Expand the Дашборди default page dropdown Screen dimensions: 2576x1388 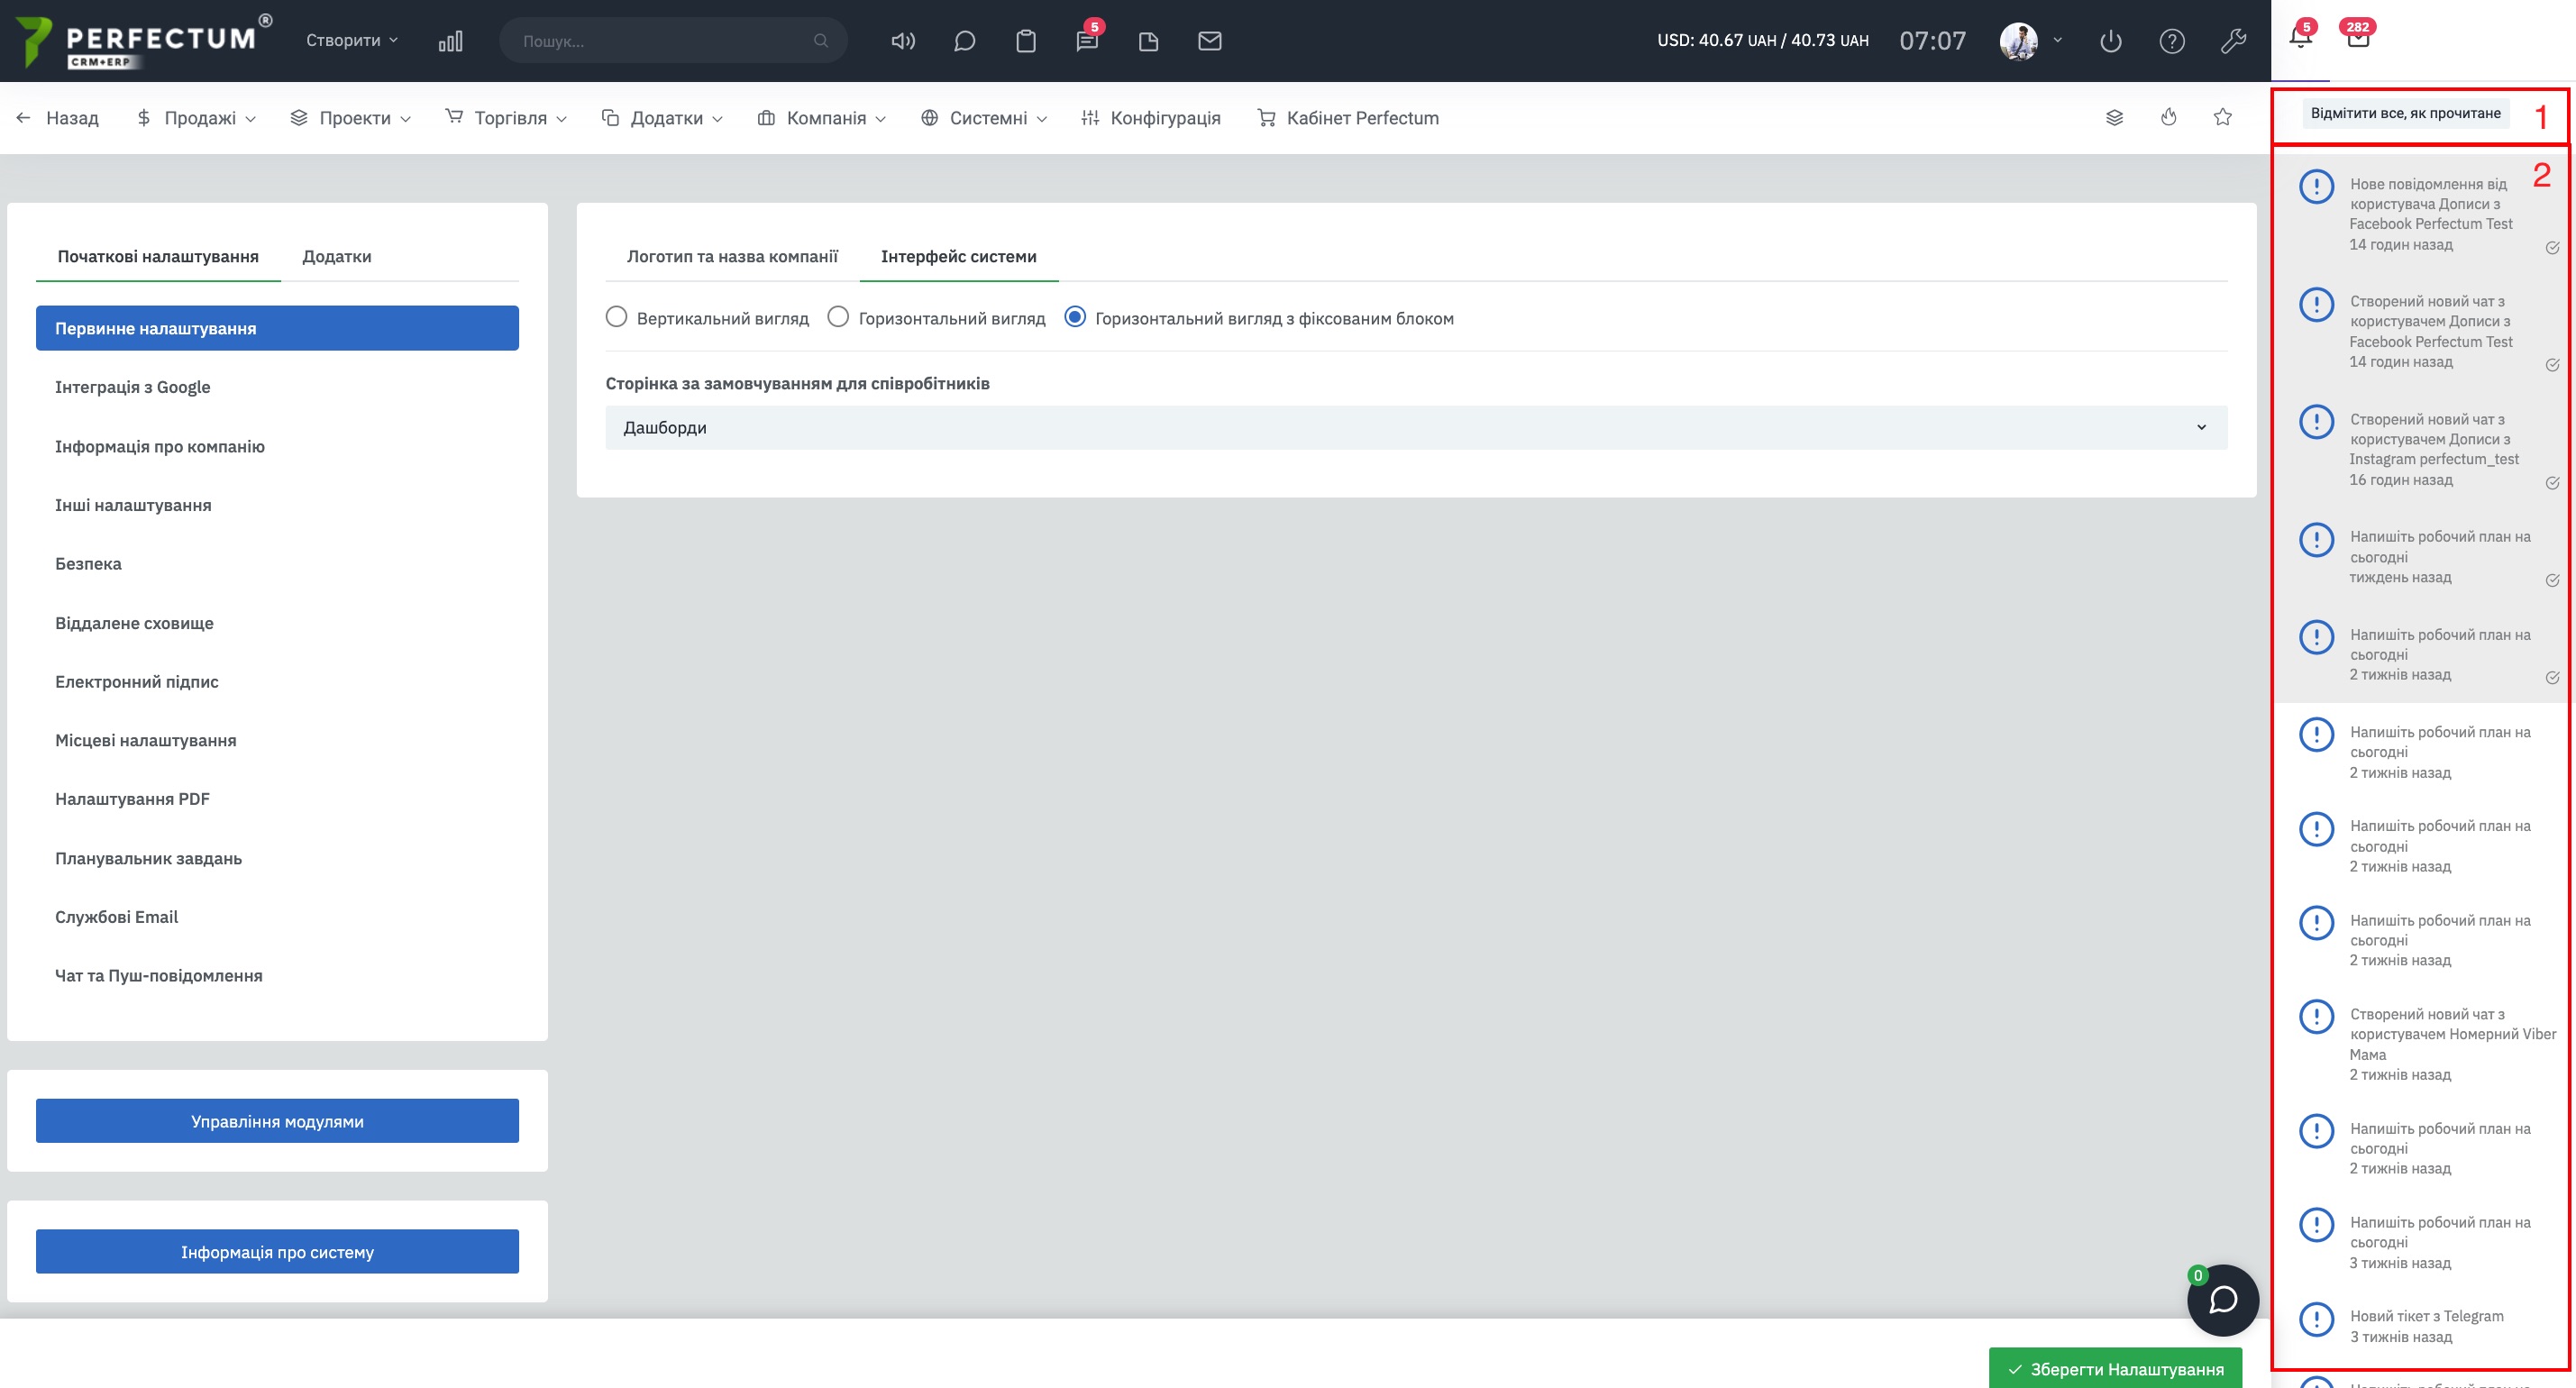[x=1415, y=428]
